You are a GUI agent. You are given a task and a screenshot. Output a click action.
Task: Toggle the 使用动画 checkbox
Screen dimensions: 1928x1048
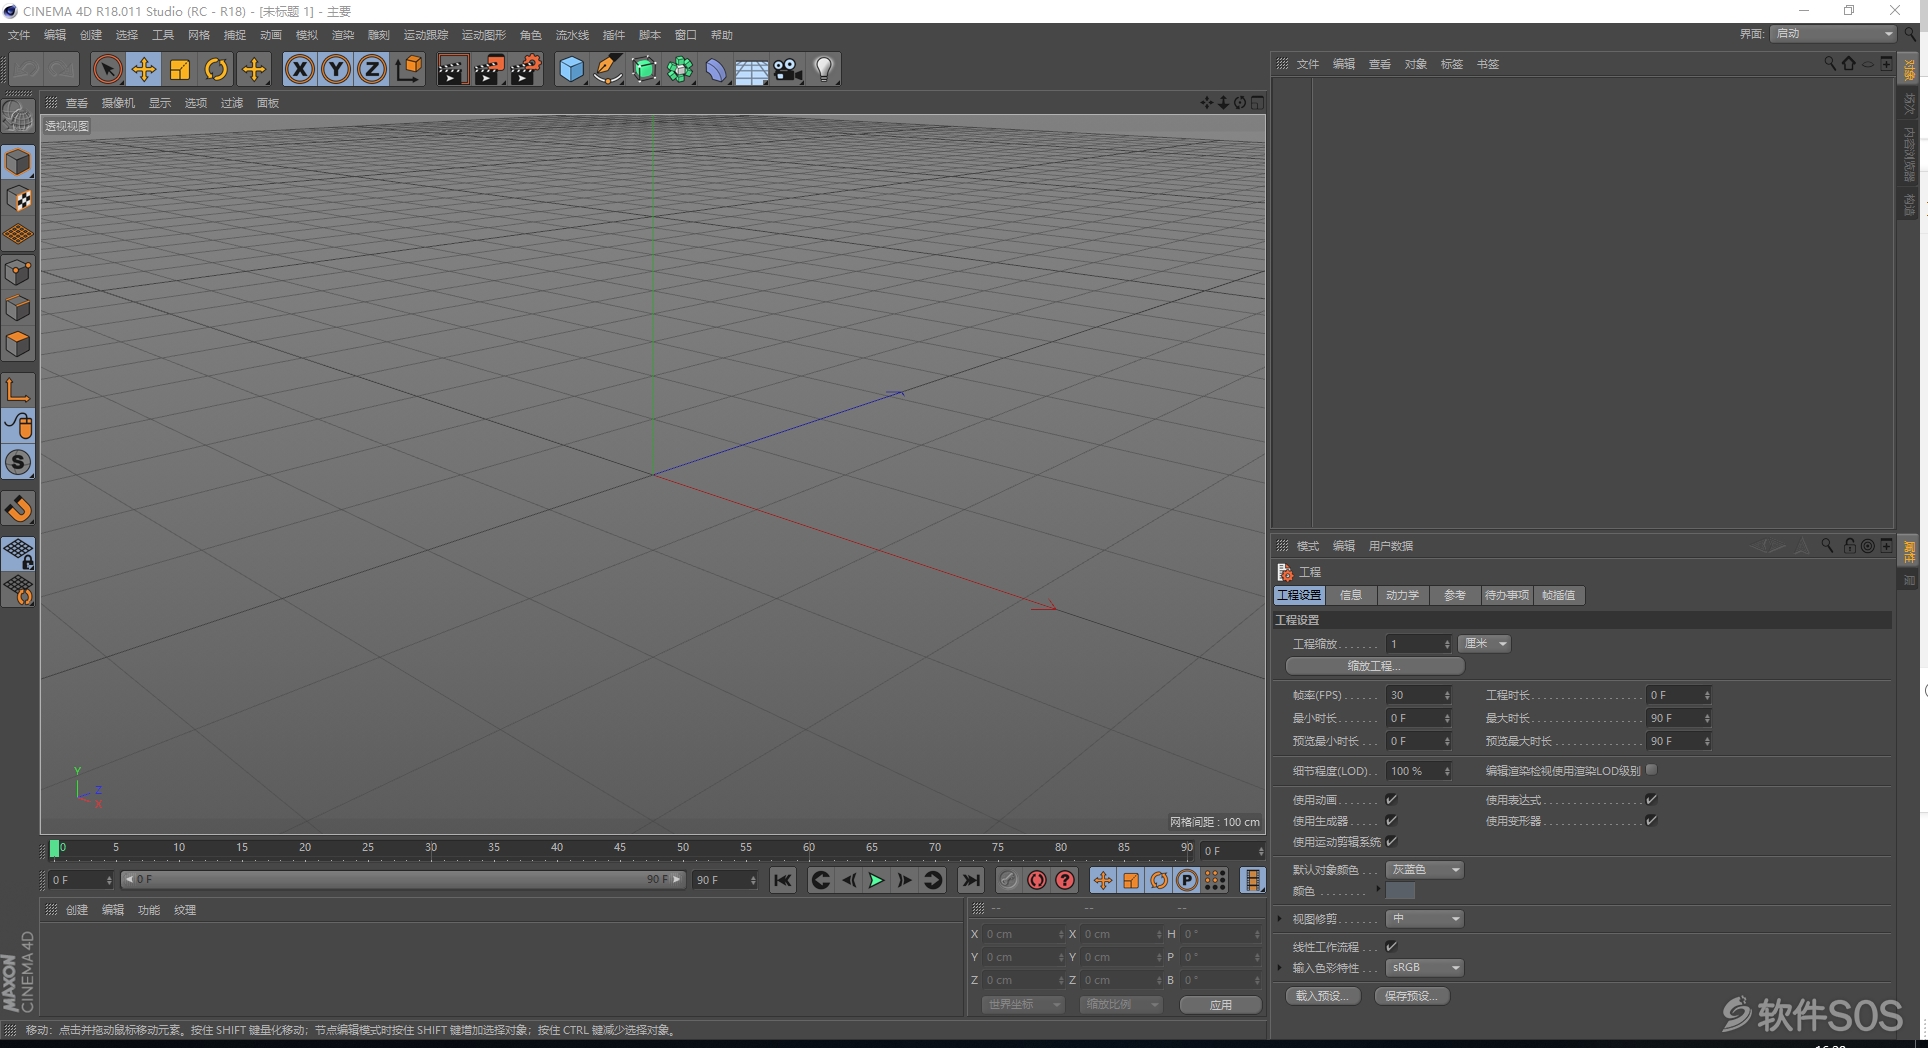(x=1391, y=799)
